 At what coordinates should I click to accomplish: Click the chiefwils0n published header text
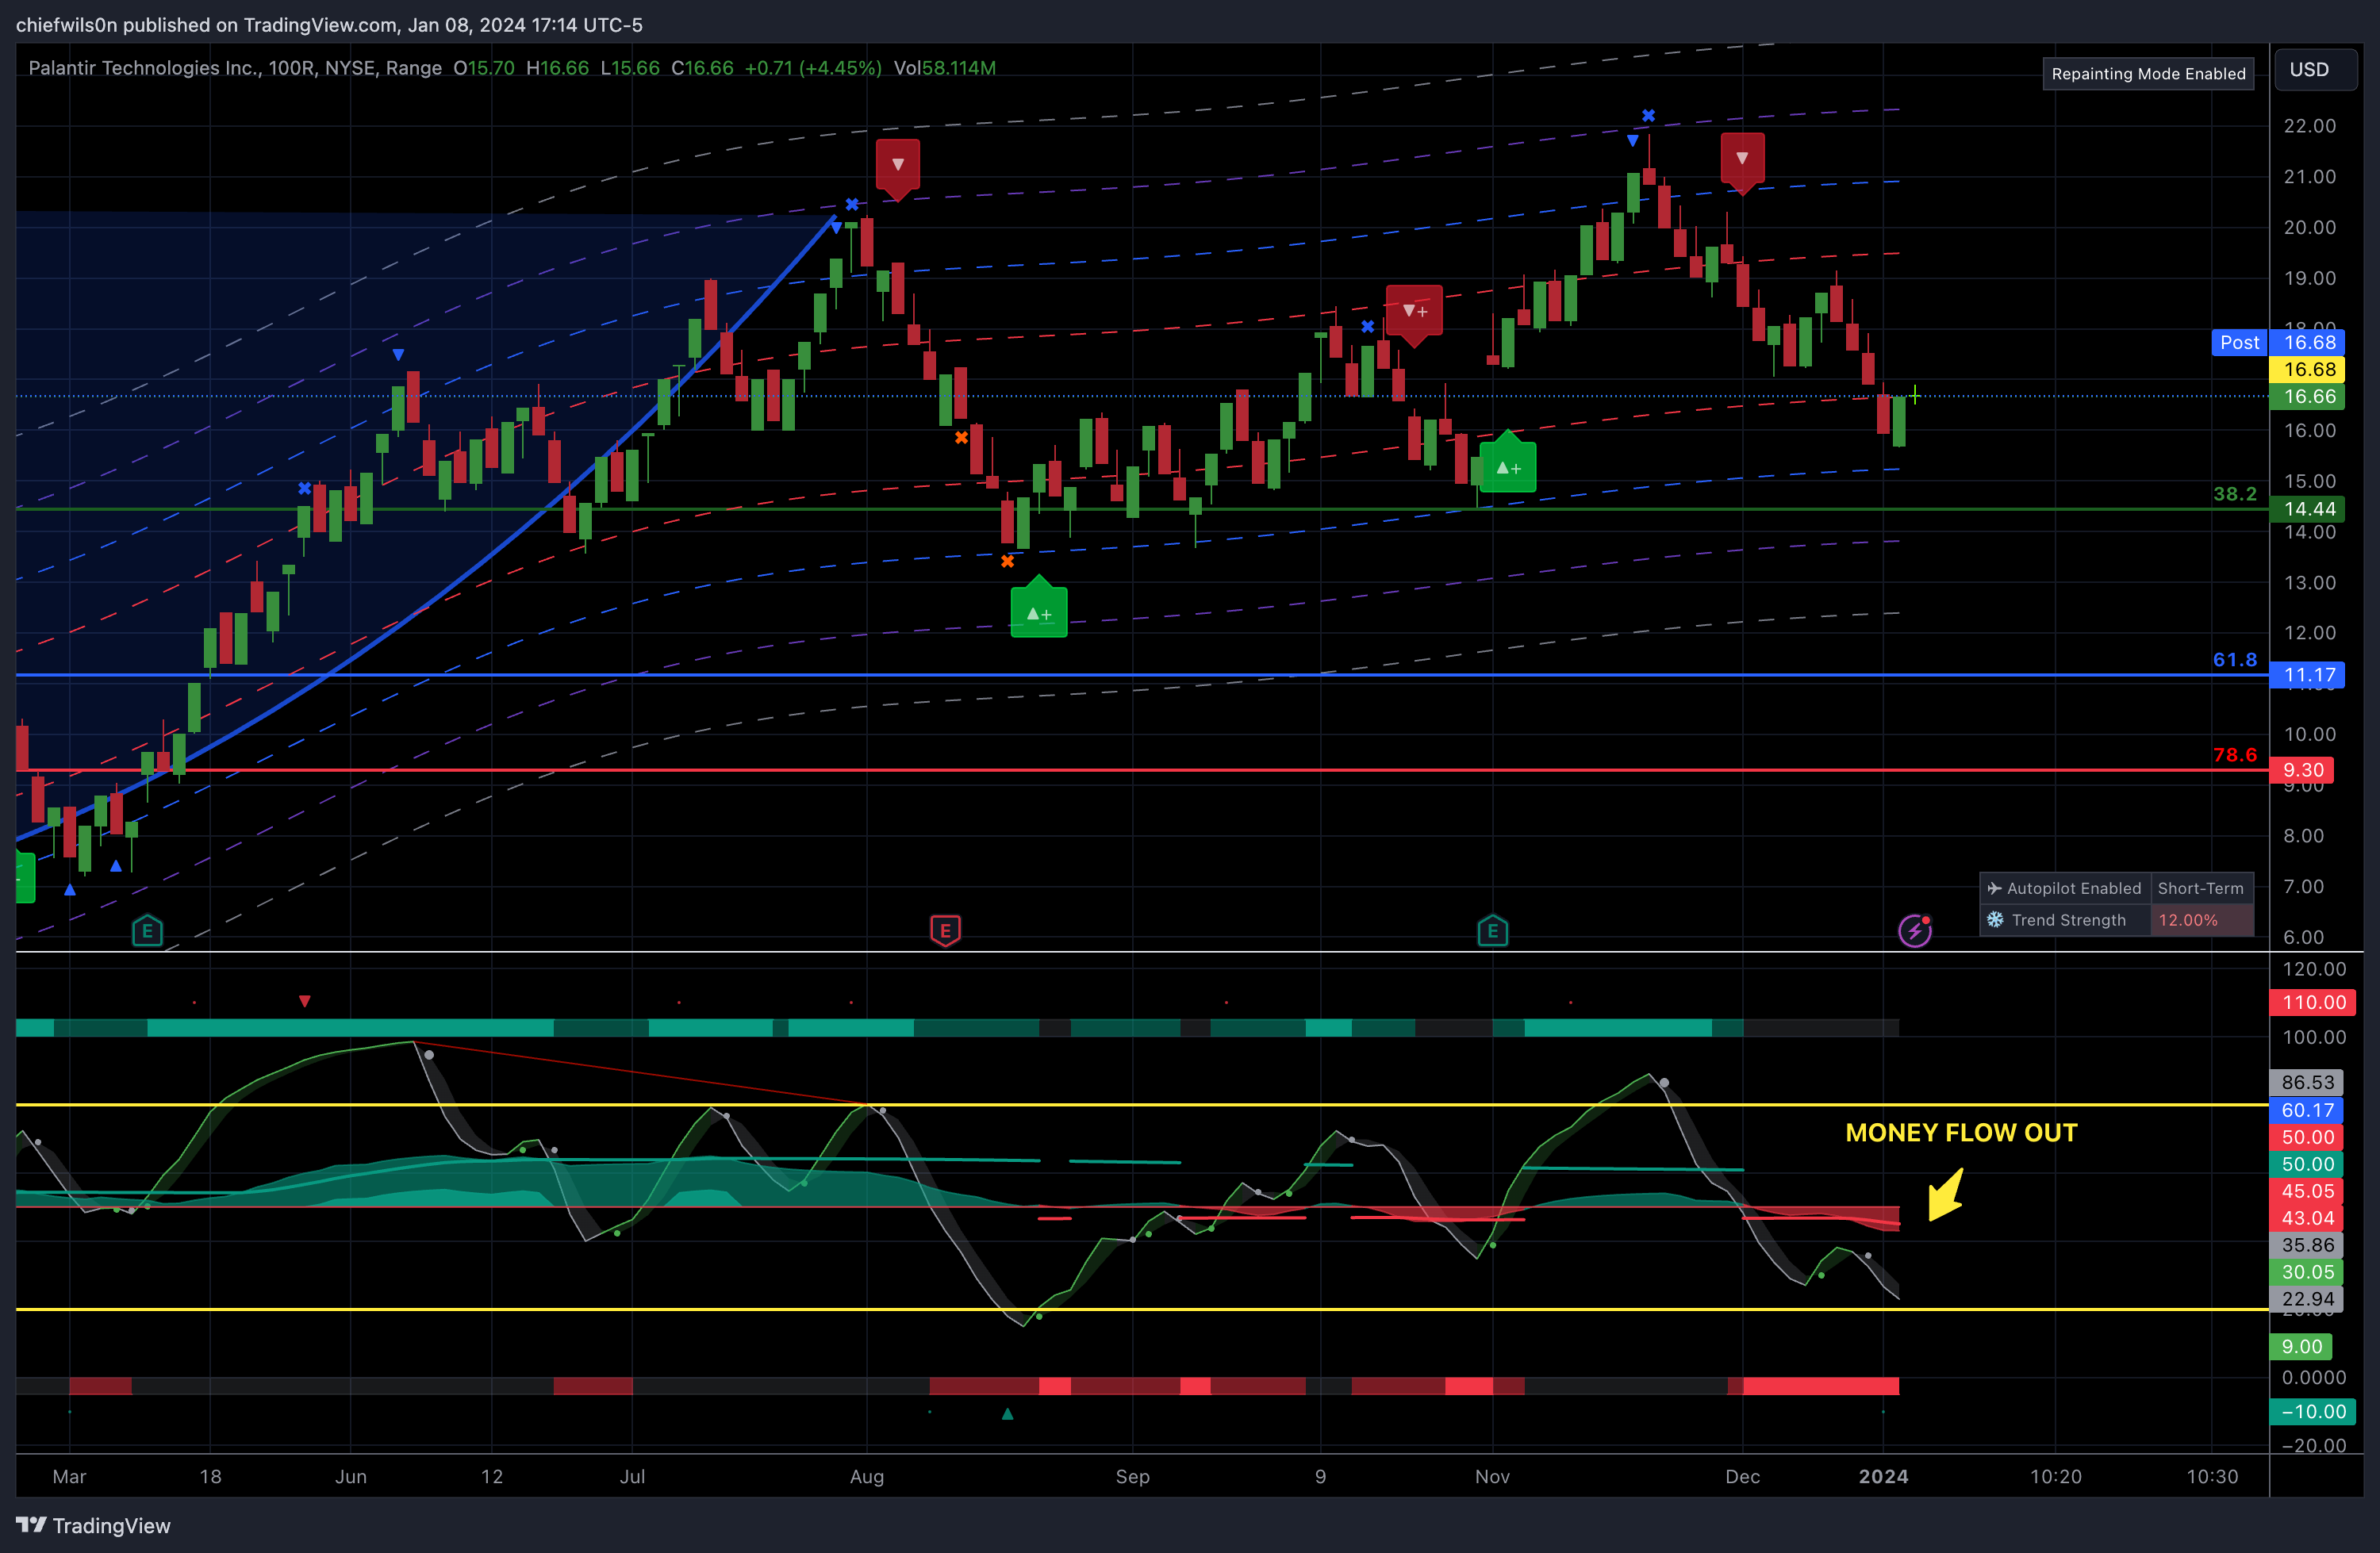[x=329, y=24]
